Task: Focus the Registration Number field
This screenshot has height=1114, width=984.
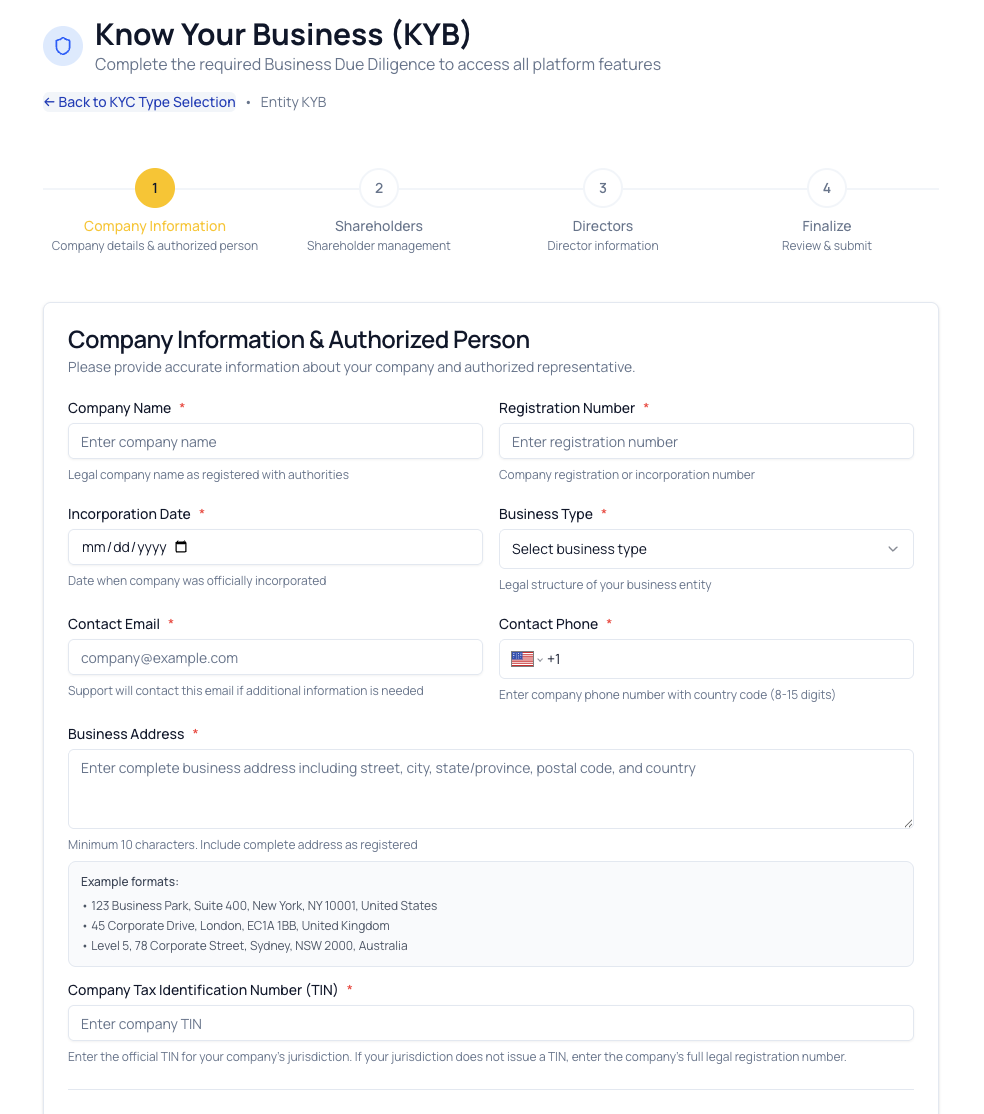Action: (x=706, y=441)
